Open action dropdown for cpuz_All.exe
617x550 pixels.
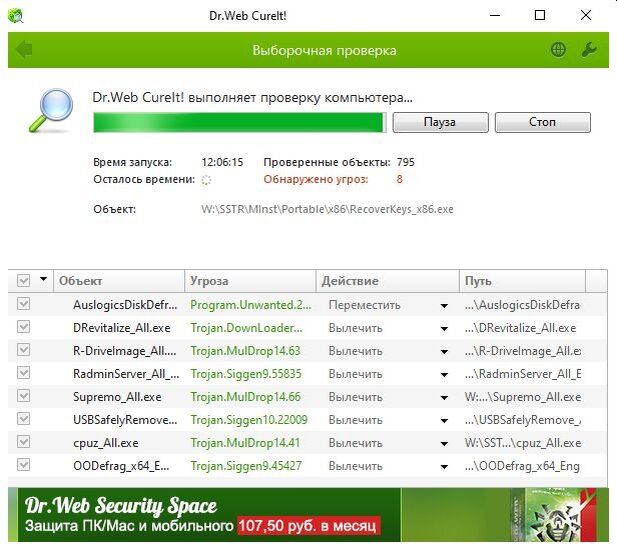pos(444,444)
